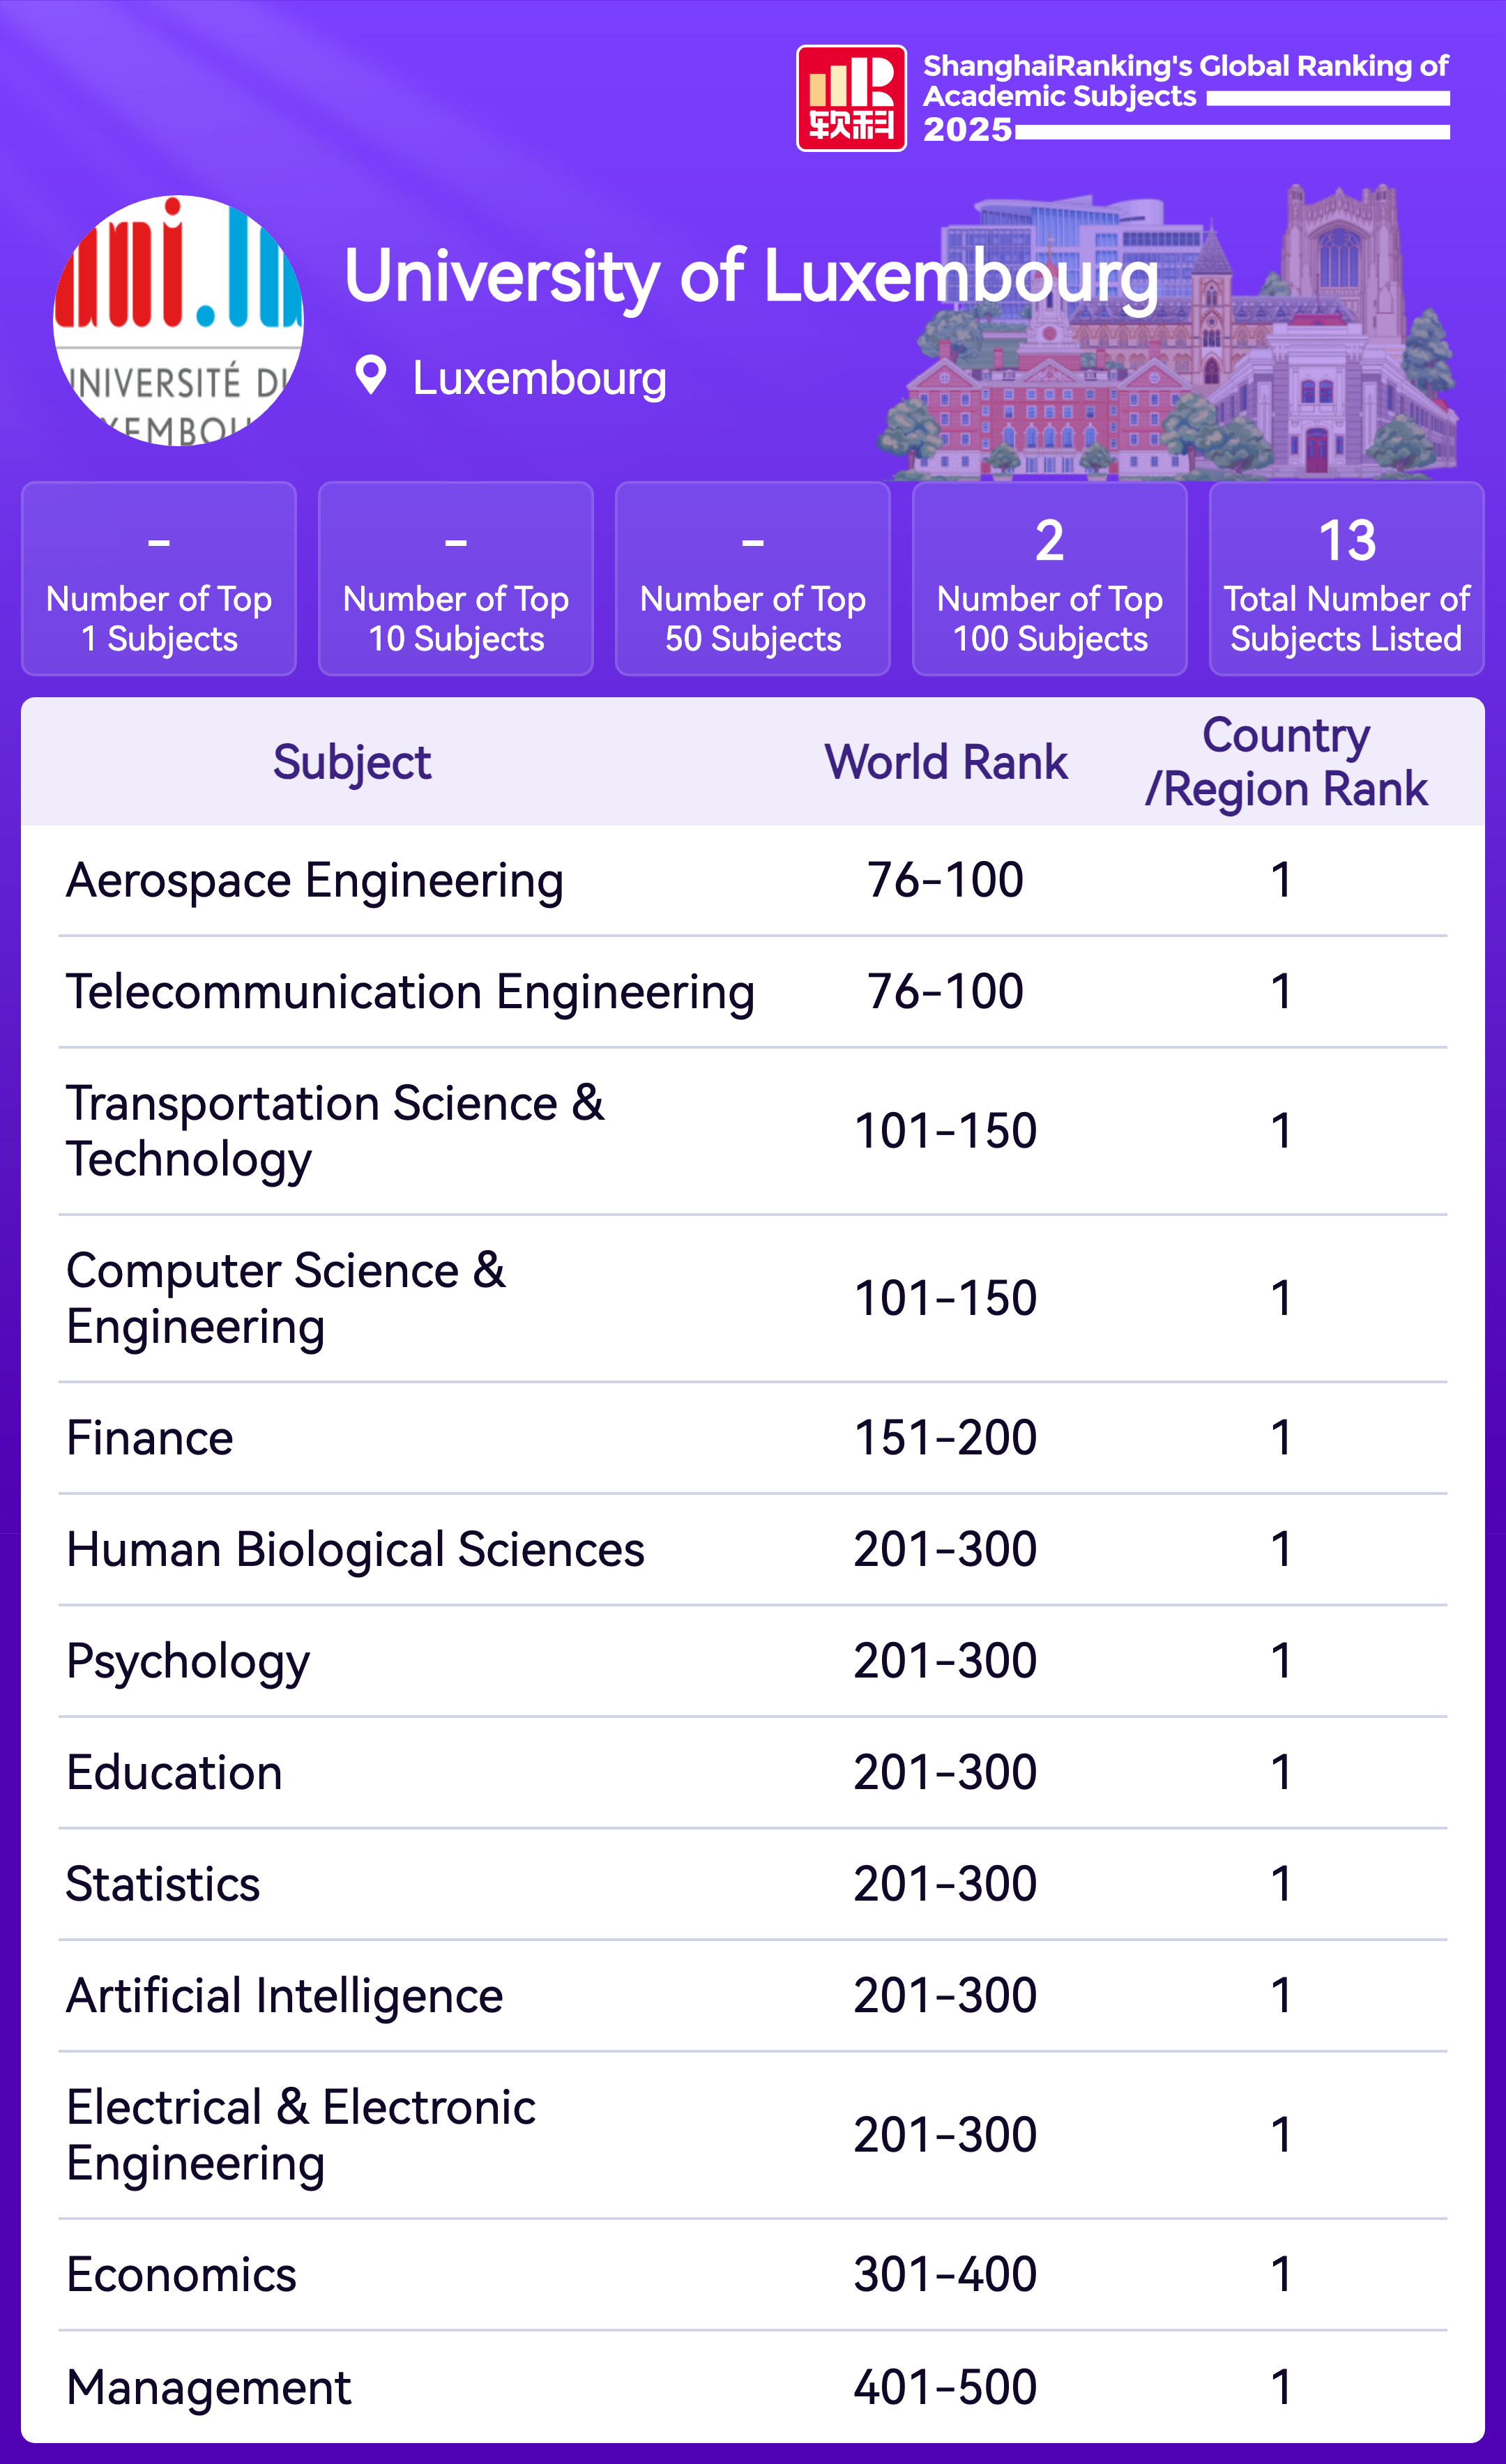Click the ShanghaiRanking red logo icon
The height and width of the screenshot is (2464, 1506).
[x=851, y=98]
